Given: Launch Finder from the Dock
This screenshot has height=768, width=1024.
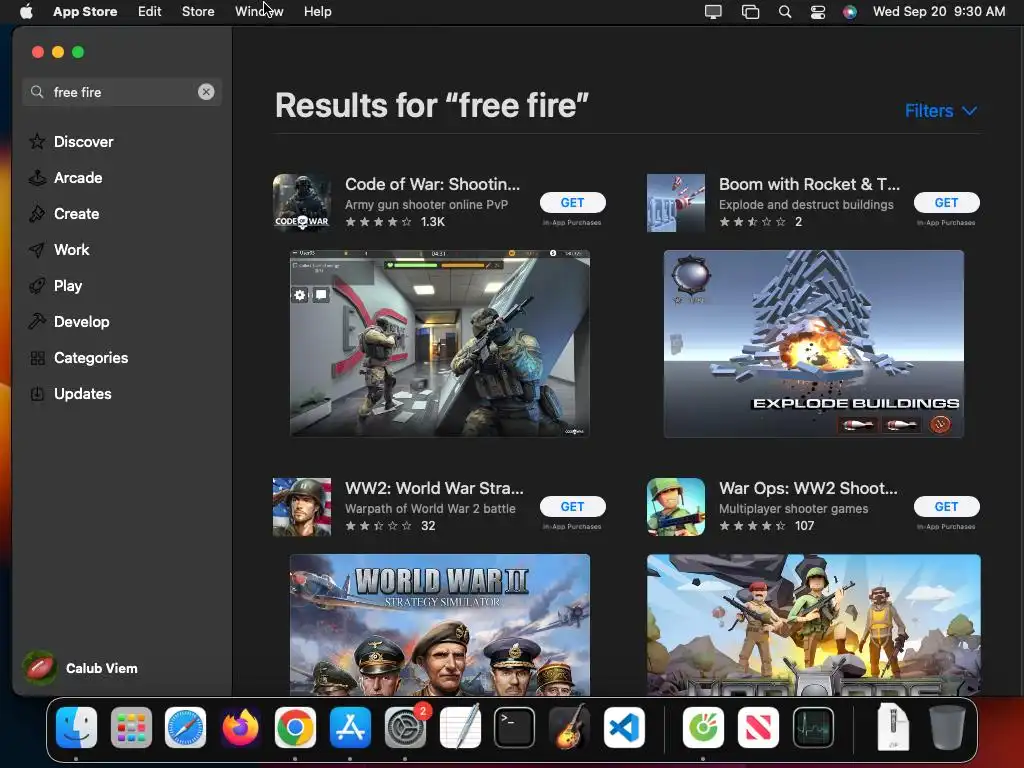Looking at the screenshot, I should click(76, 728).
